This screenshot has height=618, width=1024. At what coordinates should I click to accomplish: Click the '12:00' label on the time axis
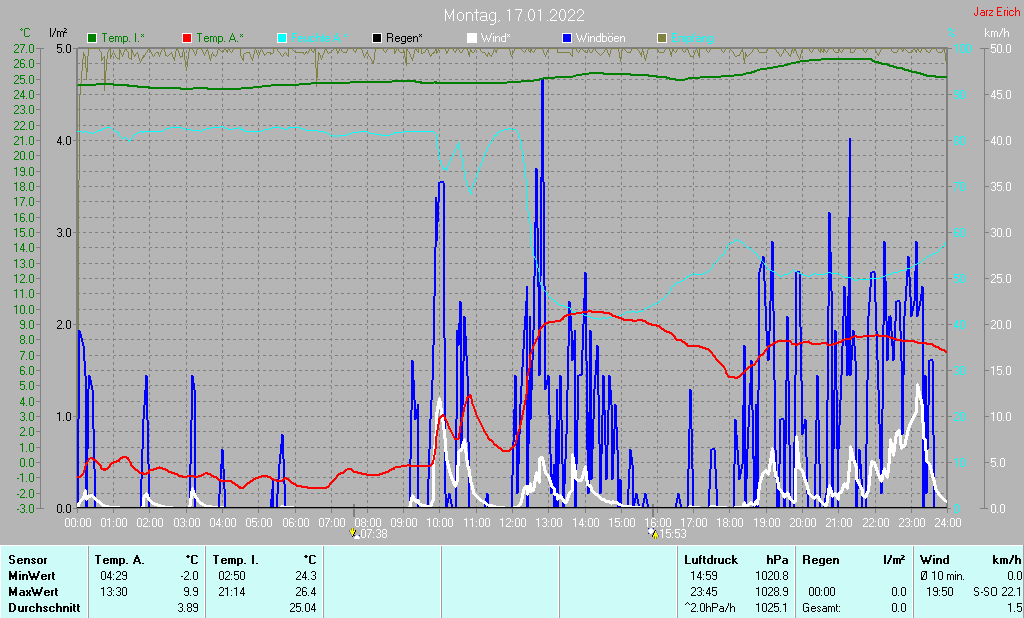click(513, 523)
